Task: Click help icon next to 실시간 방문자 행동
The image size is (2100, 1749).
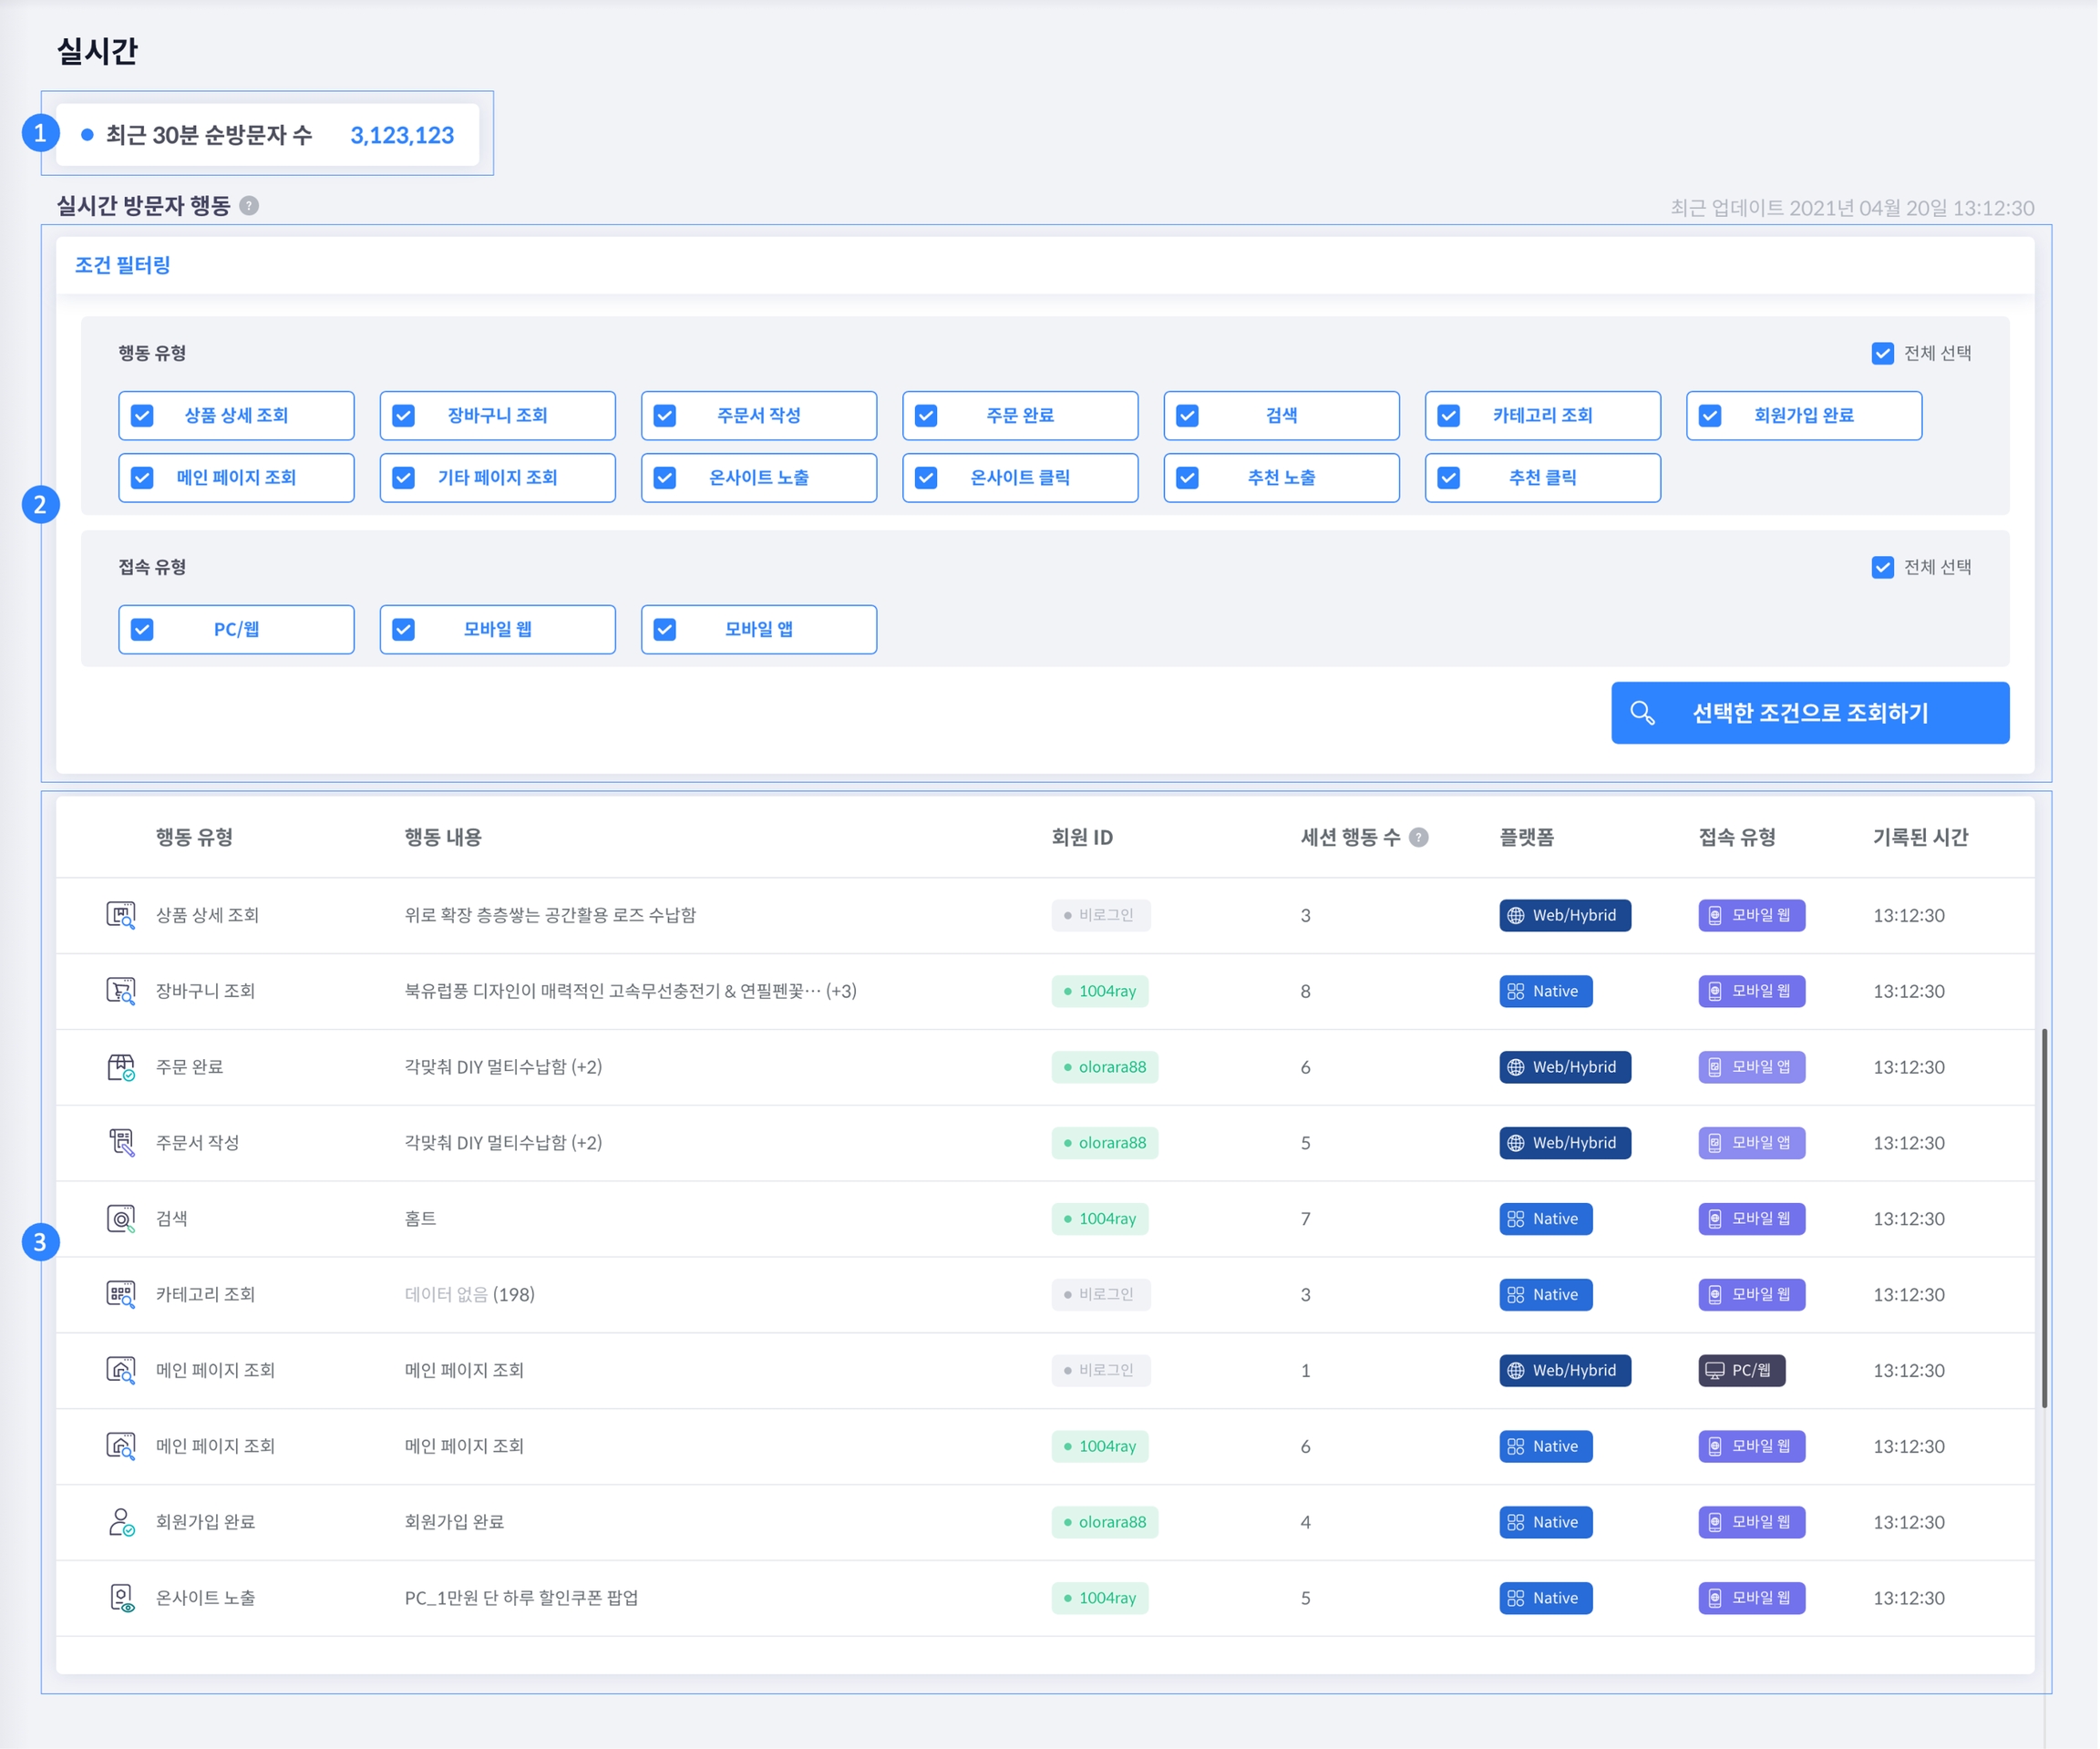Action: pyautogui.click(x=250, y=206)
